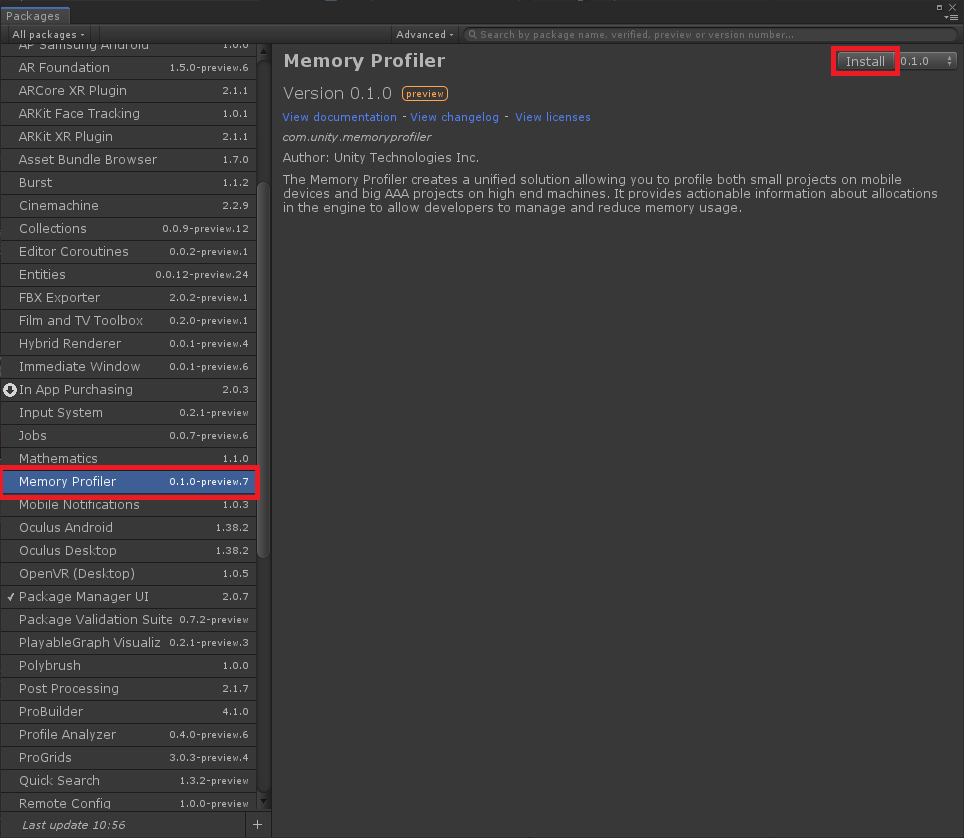Select the Film and TV Toolbox package

pos(128,320)
